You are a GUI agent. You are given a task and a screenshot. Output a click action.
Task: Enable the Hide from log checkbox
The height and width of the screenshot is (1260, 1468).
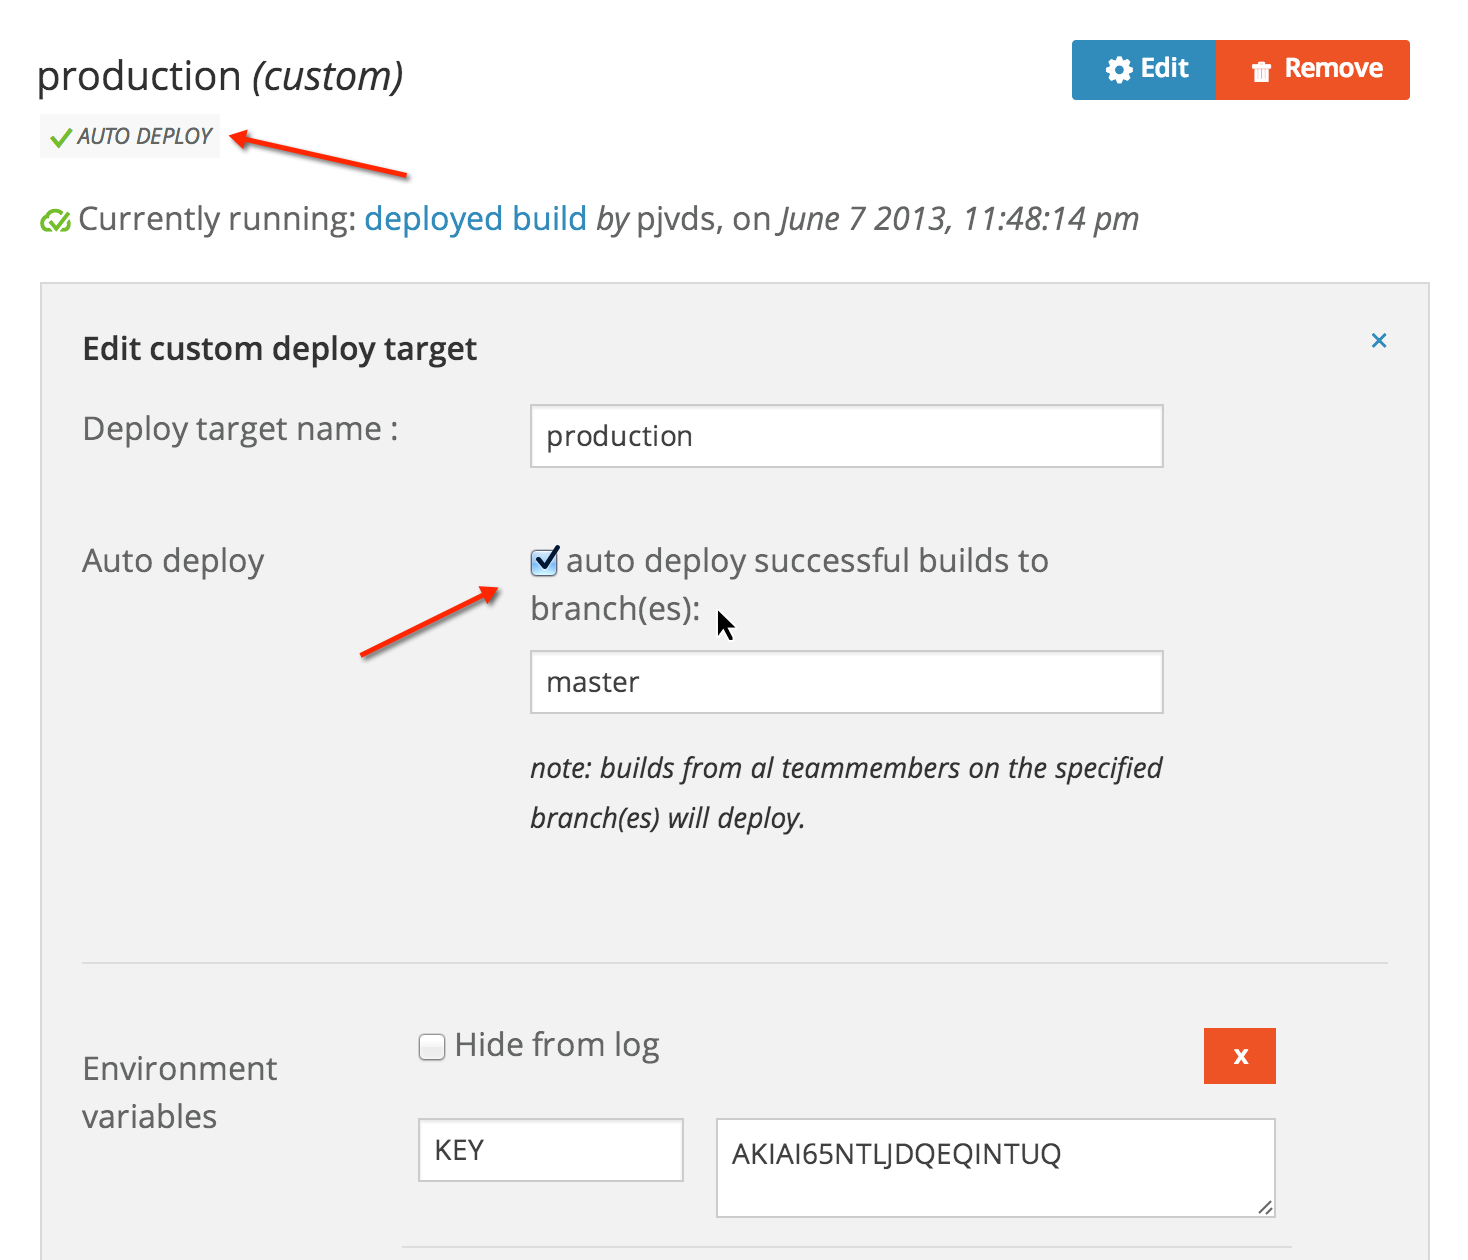432,1047
